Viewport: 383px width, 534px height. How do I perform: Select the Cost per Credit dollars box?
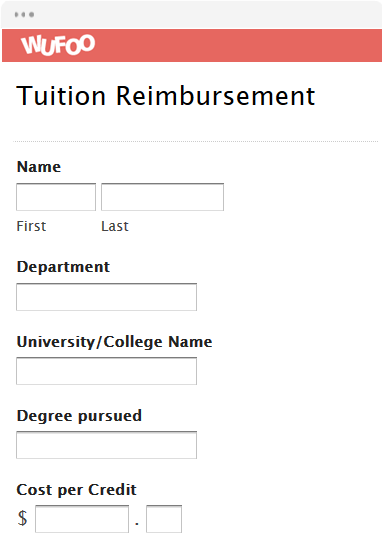tap(82, 519)
